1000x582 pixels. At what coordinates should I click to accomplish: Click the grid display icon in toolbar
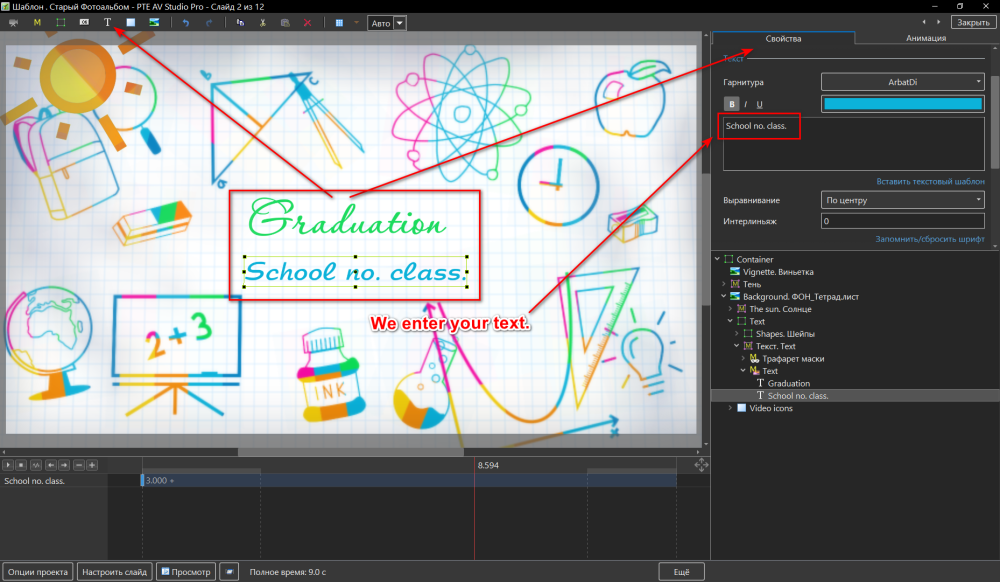click(x=340, y=22)
